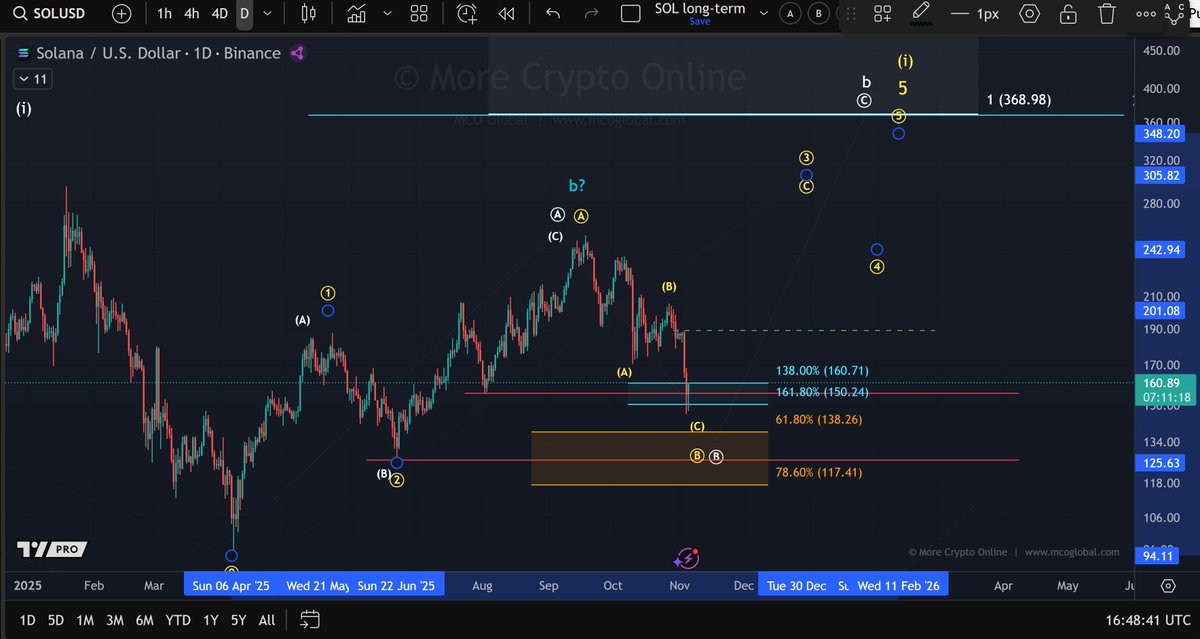This screenshot has height=639, width=1200.
Task: Expand the object tree showing 11 drawings
Action: pyautogui.click(x=31, y=78)
